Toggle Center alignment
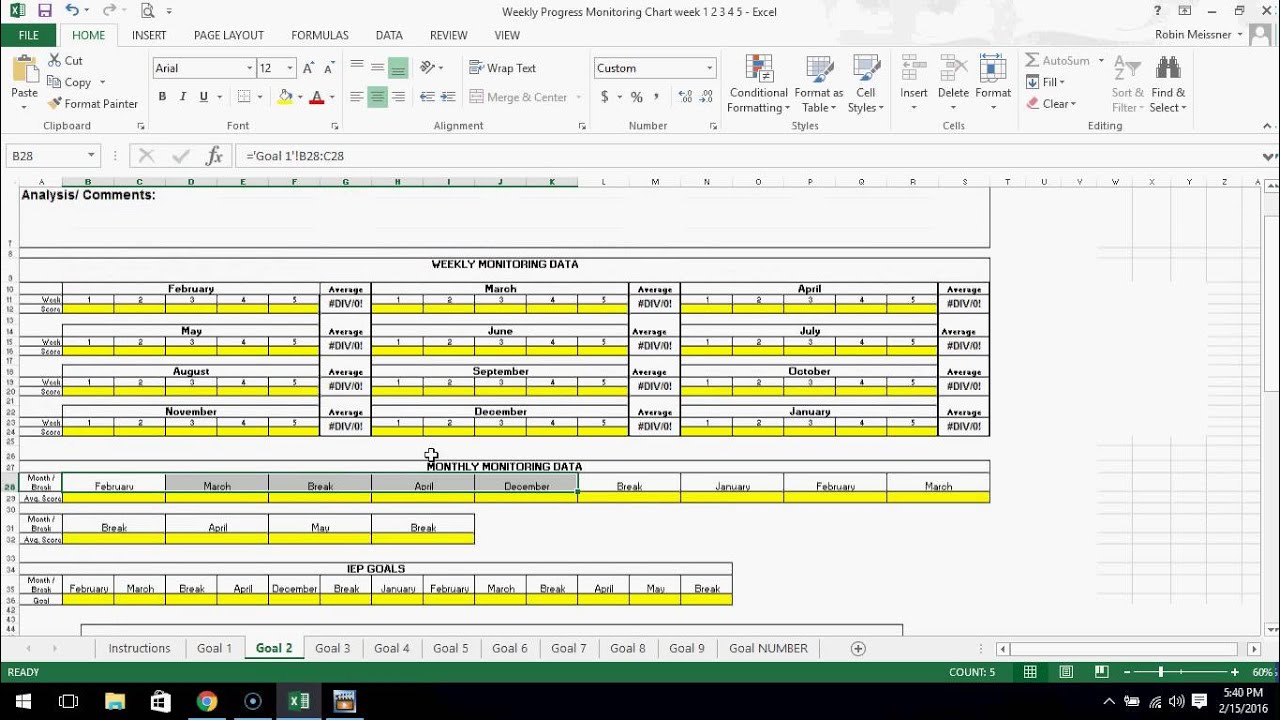Viewport: 1280px width, 720px height. pyautogui.click(x=377, y=97)
